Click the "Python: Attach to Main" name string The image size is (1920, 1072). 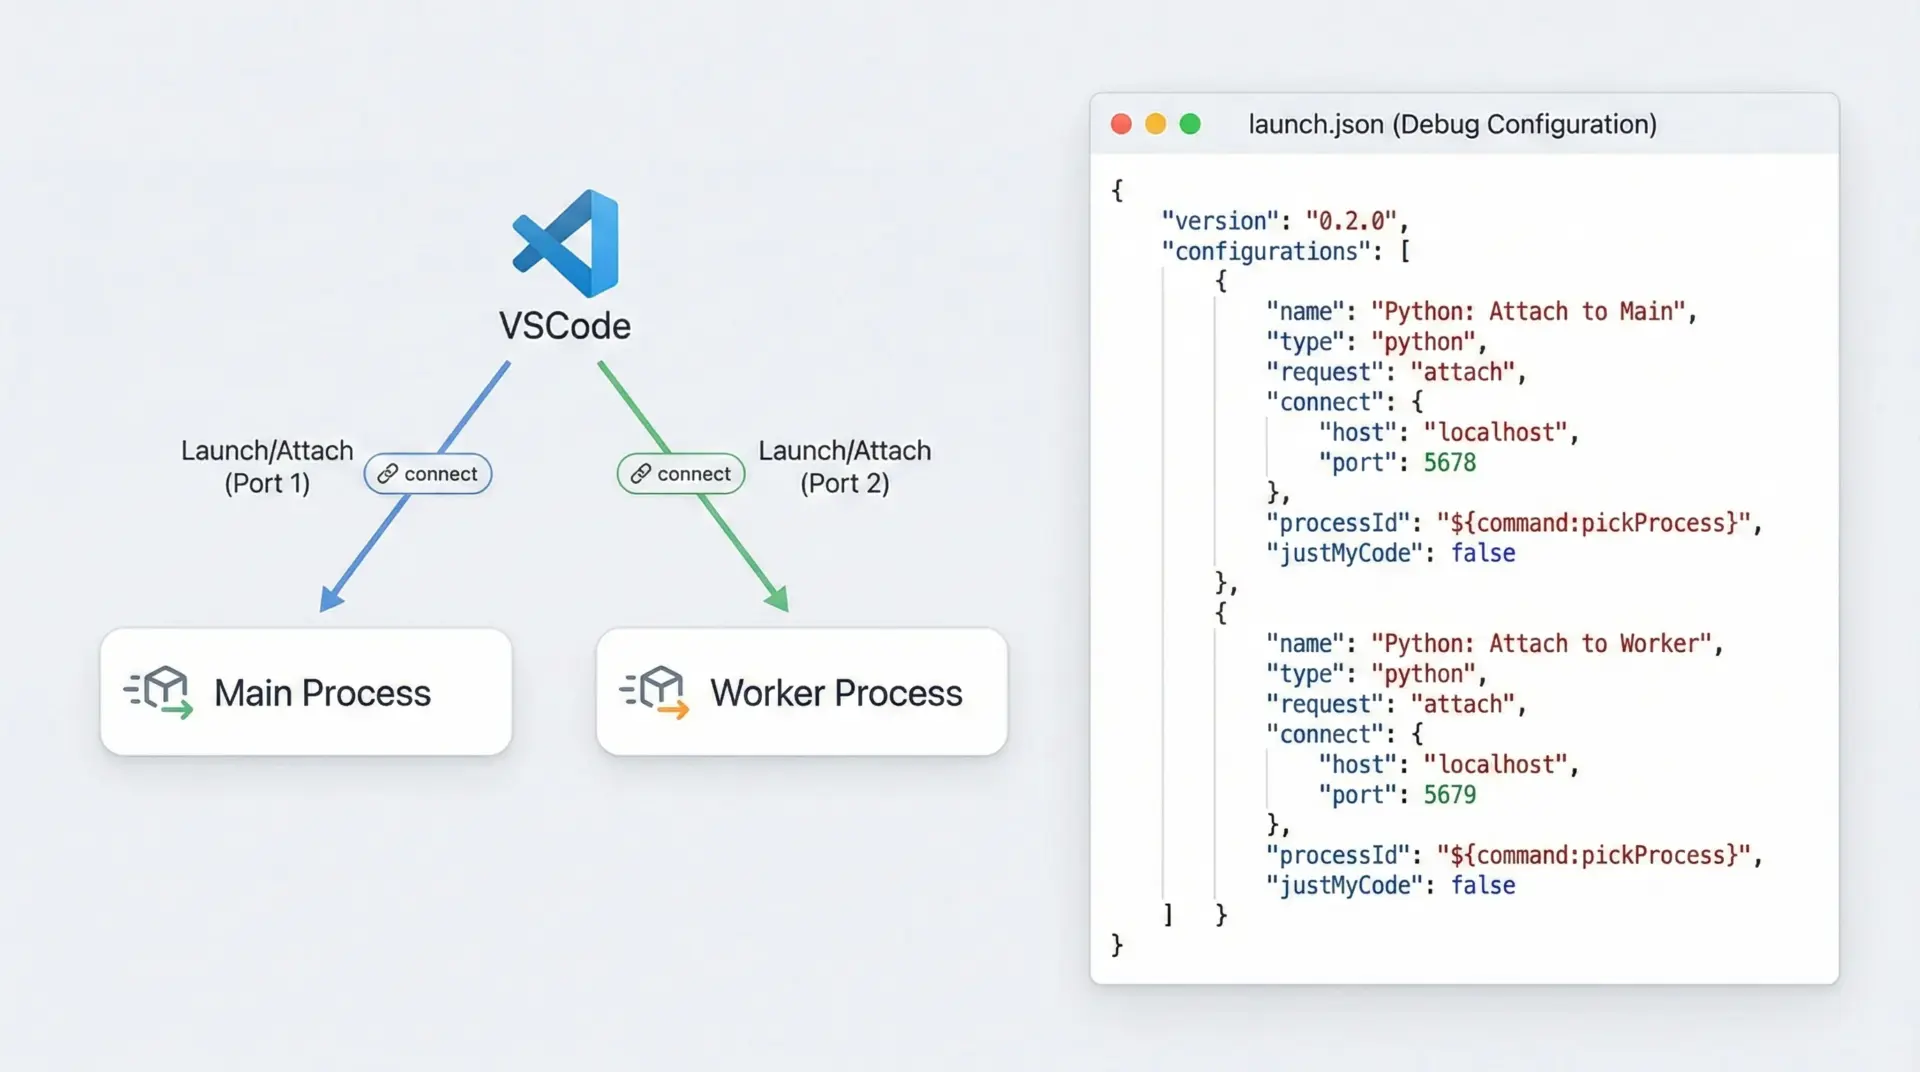pyautogui.click(x=1527, y=312)
